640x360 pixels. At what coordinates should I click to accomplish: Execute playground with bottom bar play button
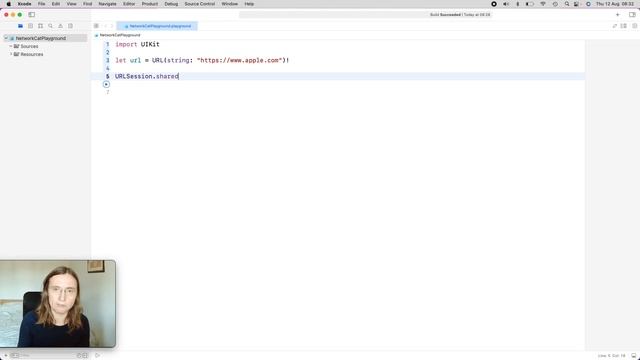pyautogui.click(x=97, y=356)
